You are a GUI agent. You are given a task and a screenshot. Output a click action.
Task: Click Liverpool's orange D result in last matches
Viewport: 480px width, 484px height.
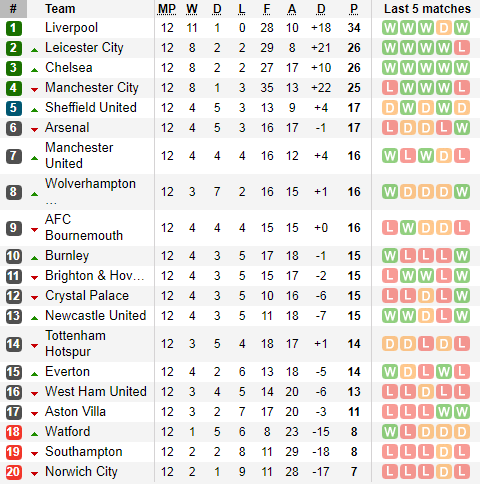pyautogui.click(x=444, y=28)
